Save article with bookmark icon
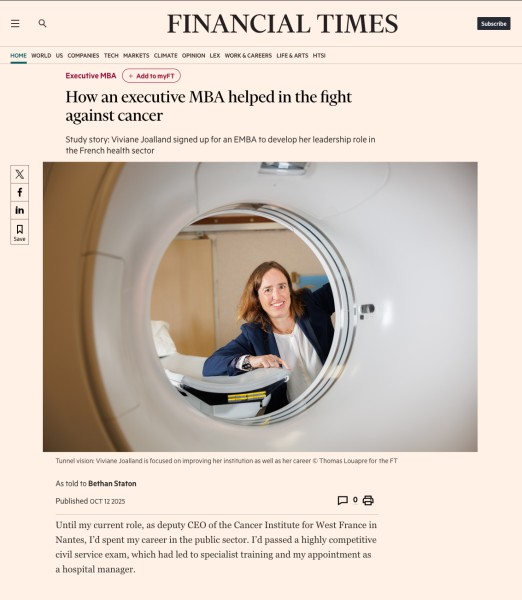Image resolution: width=522 pixels, height=600 pixels. point(20,232)
